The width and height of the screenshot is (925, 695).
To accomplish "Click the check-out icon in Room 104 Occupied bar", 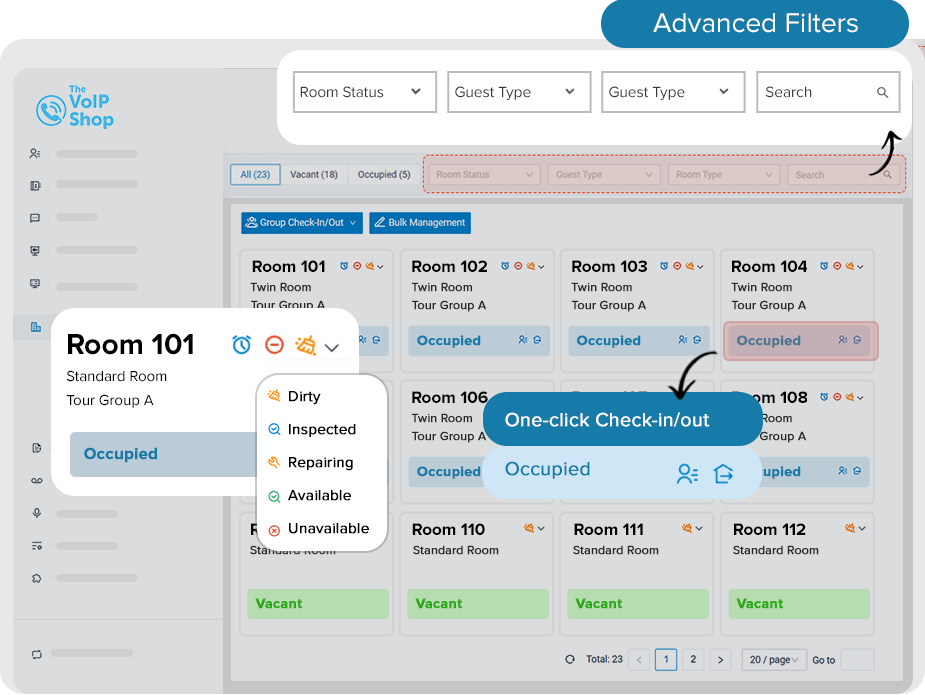I will [x=857, y=340].
